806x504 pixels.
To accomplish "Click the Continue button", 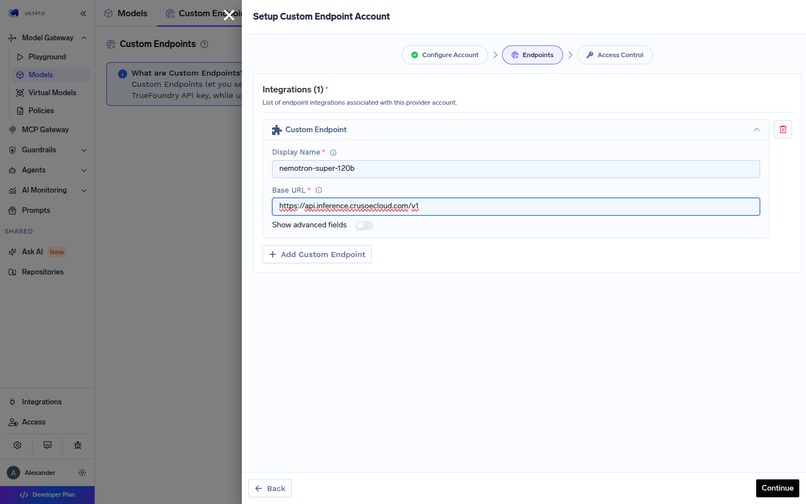I will 777,488.
